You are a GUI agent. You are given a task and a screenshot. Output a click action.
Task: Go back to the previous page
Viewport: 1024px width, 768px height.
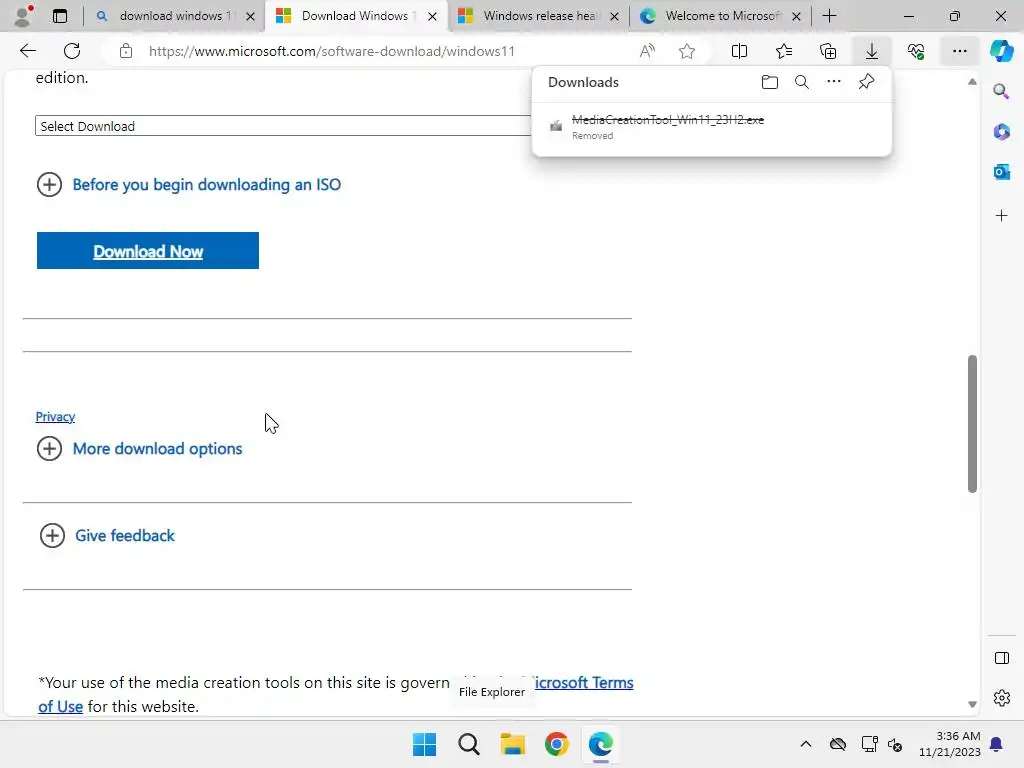27,51
